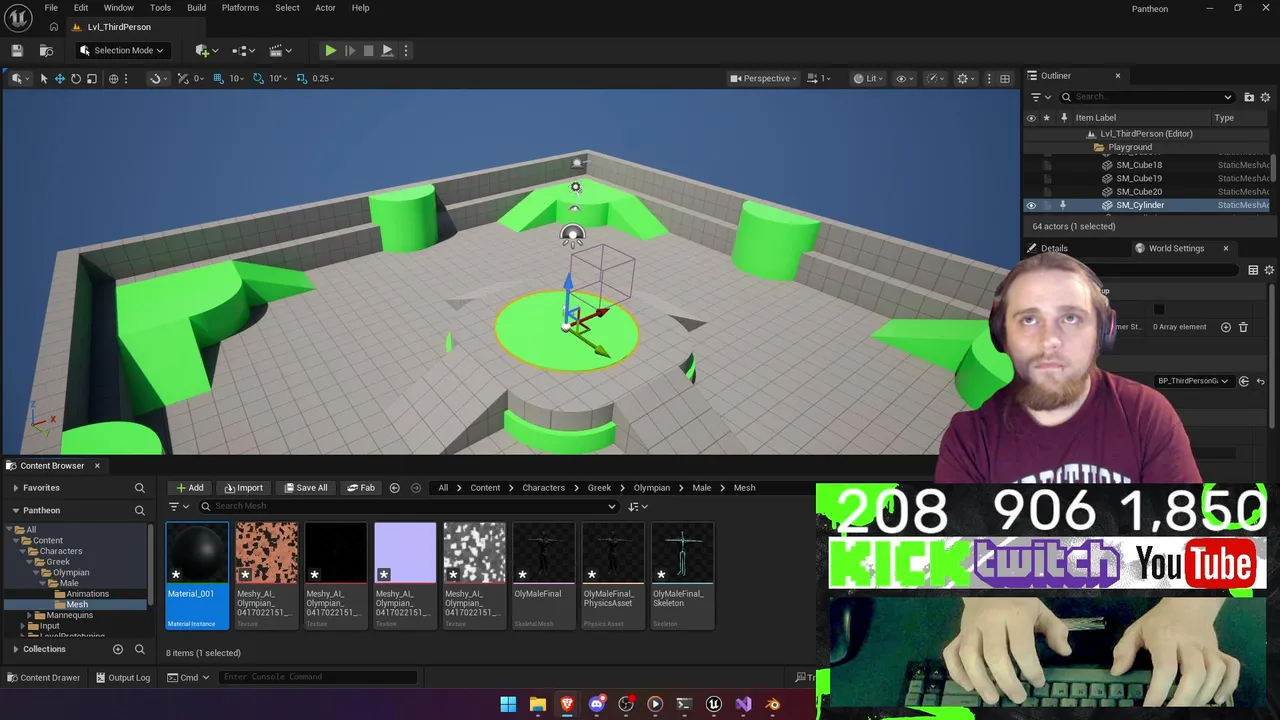This screenshot has height=720, width=1280.
Task: Open the Output Log
Action: pos(122,677)
